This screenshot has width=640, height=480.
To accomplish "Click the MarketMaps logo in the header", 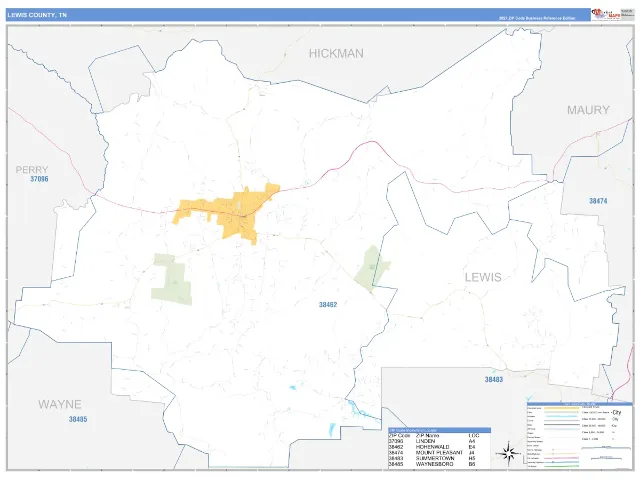I will tap(606, 14).
